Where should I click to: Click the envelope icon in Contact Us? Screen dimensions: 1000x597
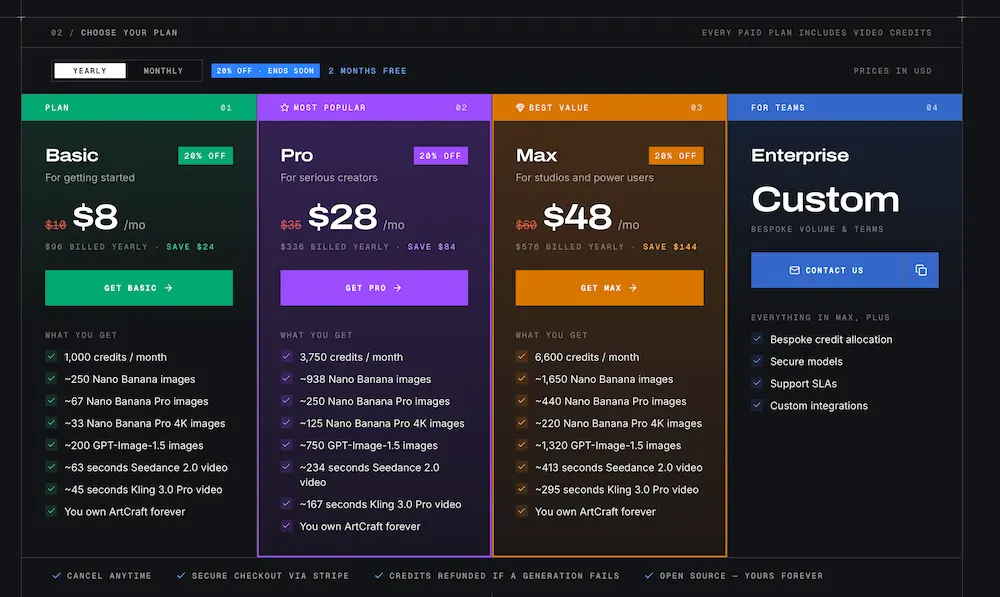[795, 270]
